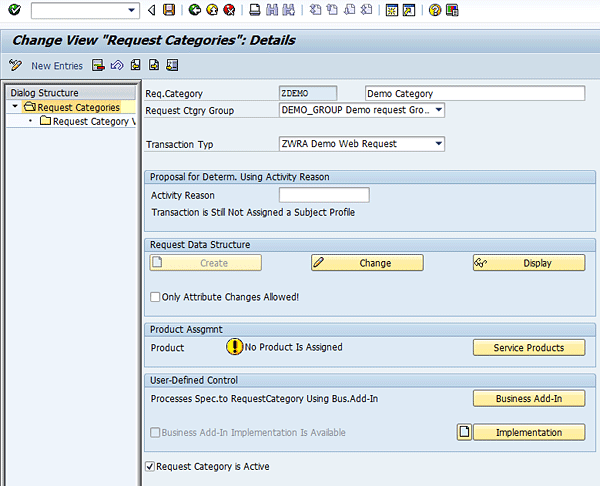Click the red Cancel icon
Screen dimensions: 600x486
[x=229, y=10]
